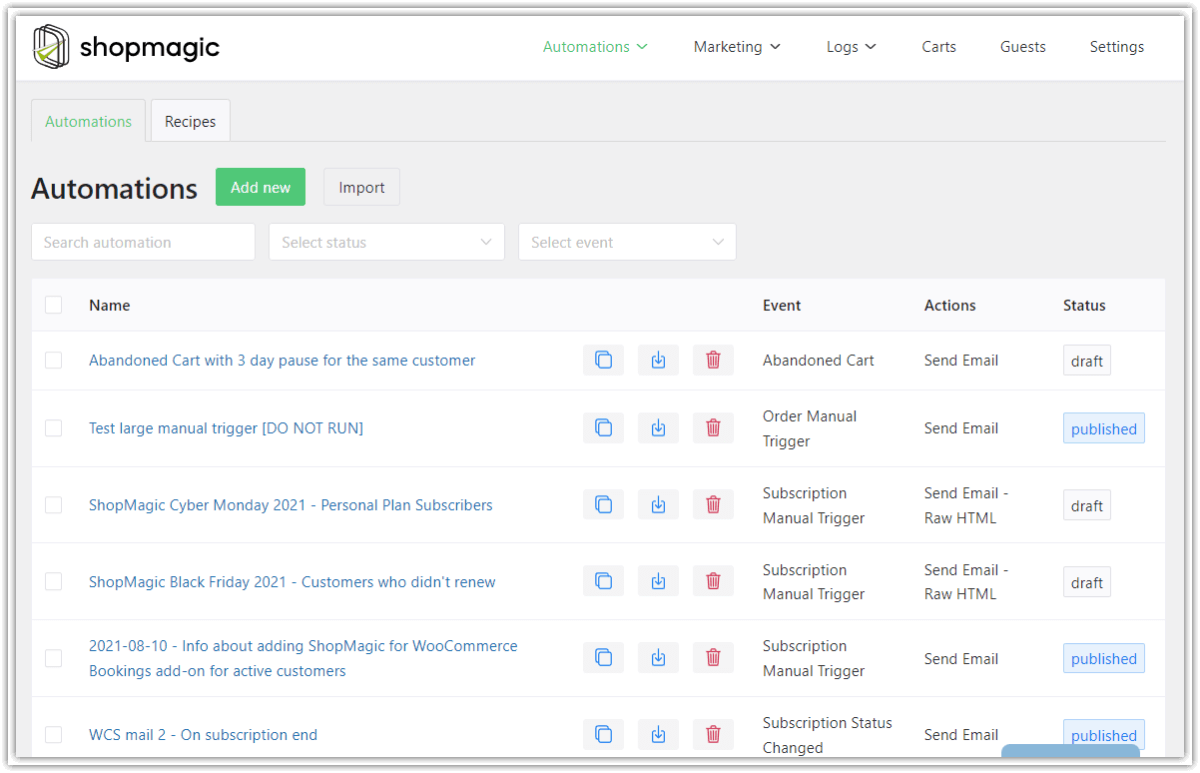Open the Select event dropdown
Screen dimensions: 1200x773
coord(627,241)
